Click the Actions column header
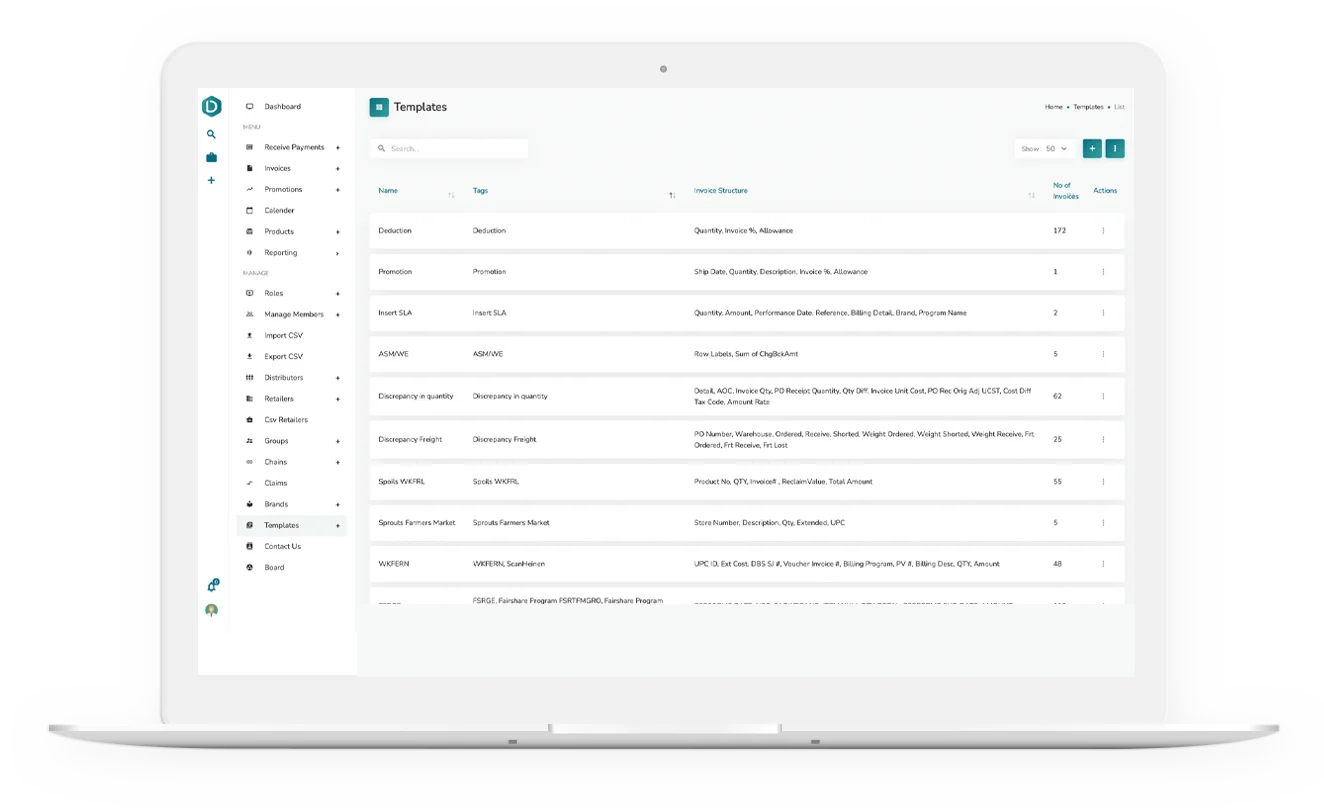Screen dimensions: 1324x808 (x=1105, y=190)
